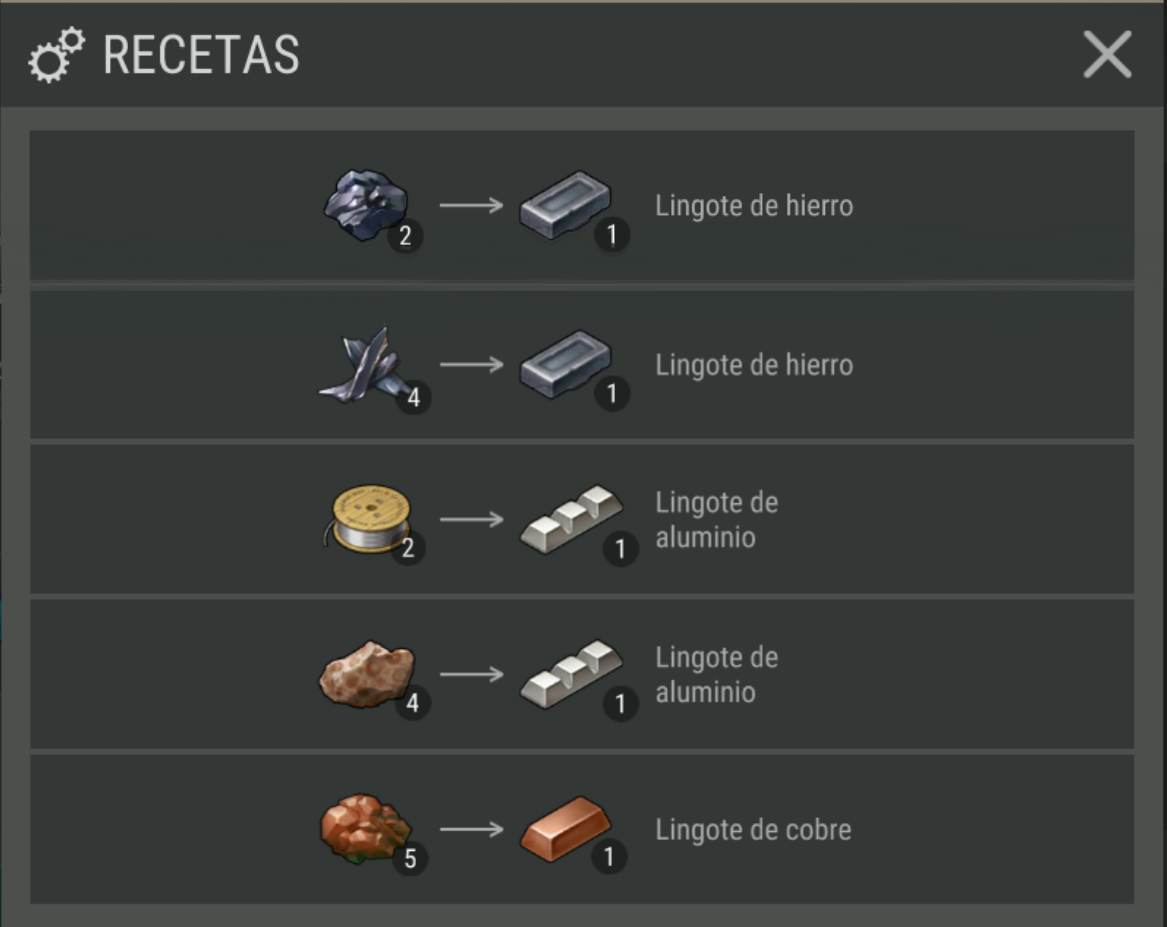
Task: Select iron ingot icon in scrap metal recipe
Action: coord(566,365)
